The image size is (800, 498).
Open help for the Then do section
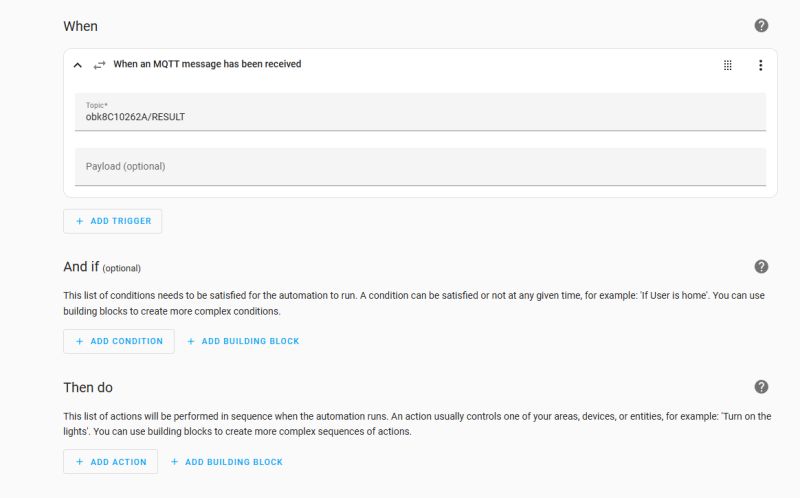click(x=761, y=387)
